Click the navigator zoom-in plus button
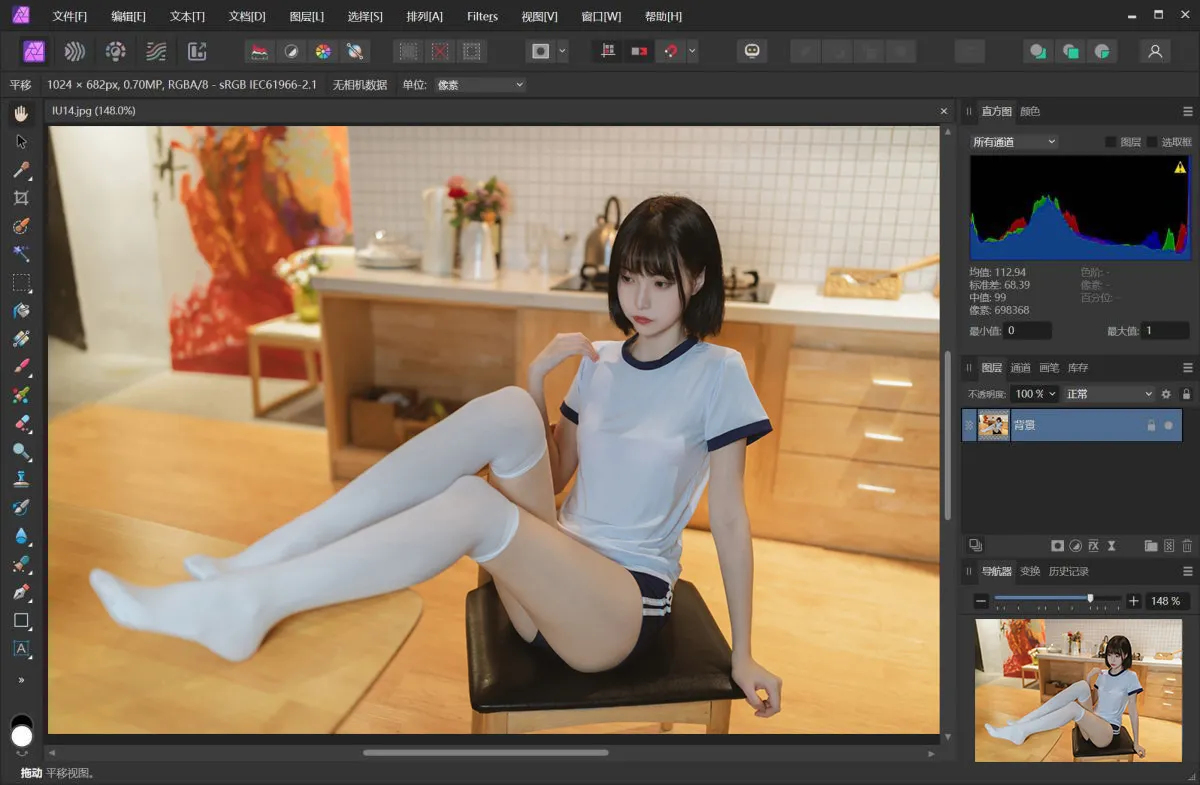This screenshot has height=785, width=1200. (1133, 601)
